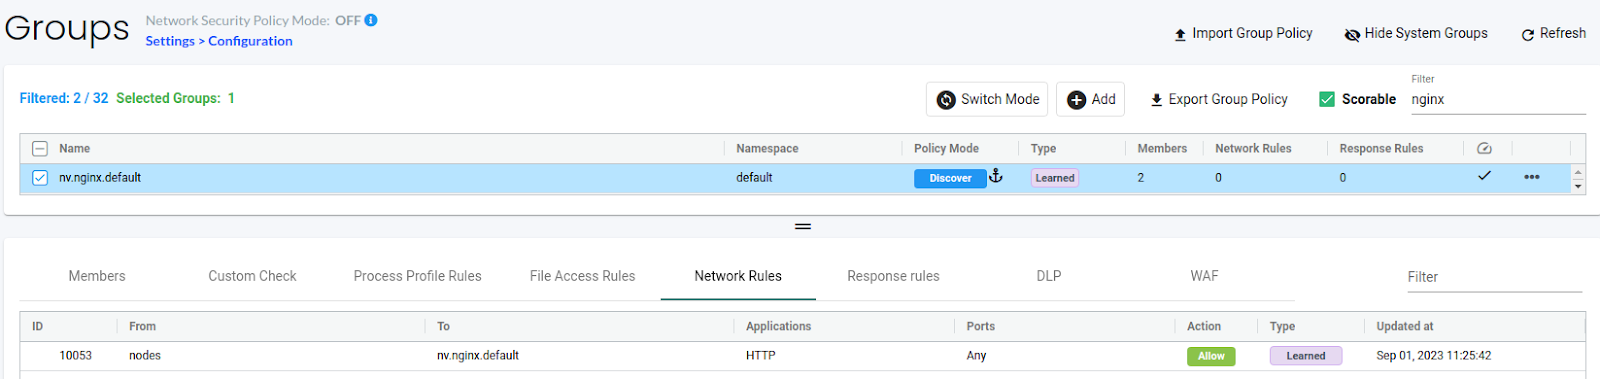Click the nodes source cell
The height and width of the screenshot is (379, 1600).
(145, 356)
